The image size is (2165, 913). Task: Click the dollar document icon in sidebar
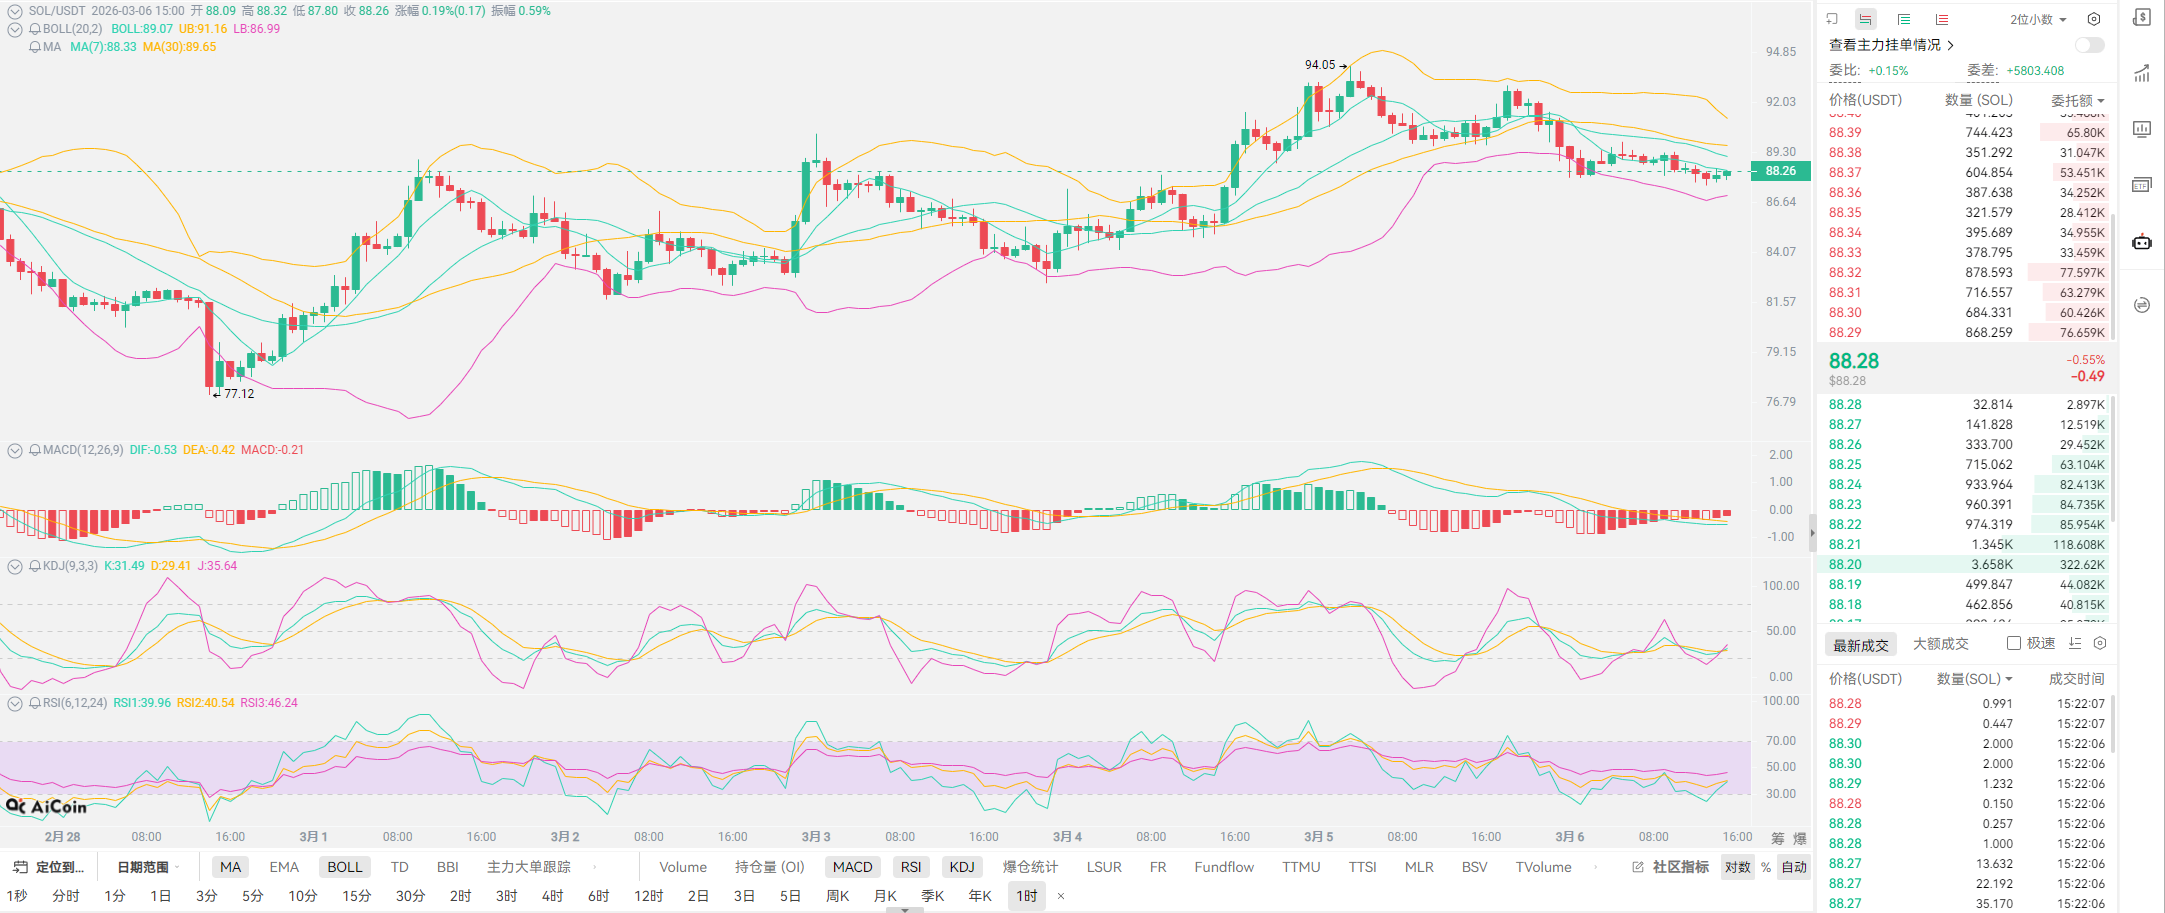(2141, 18)
